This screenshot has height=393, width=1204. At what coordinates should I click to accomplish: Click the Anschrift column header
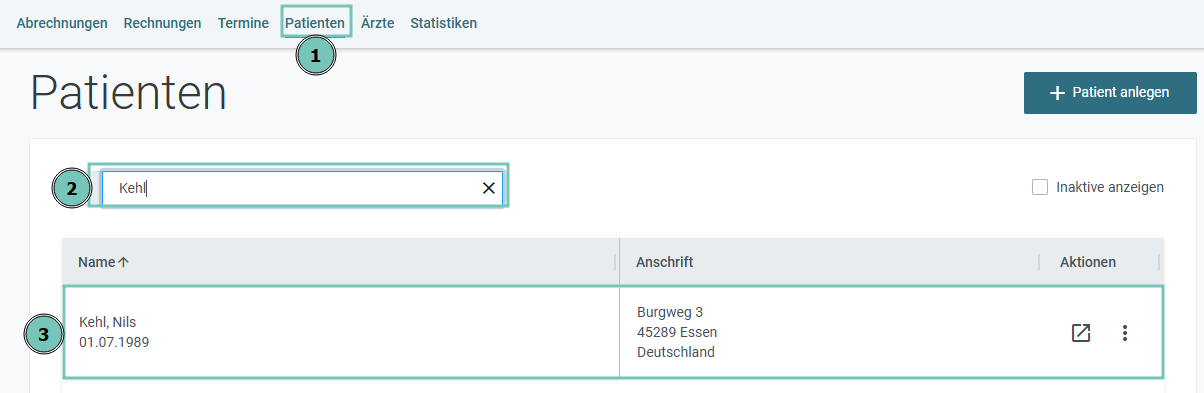[x=665, y=262]
